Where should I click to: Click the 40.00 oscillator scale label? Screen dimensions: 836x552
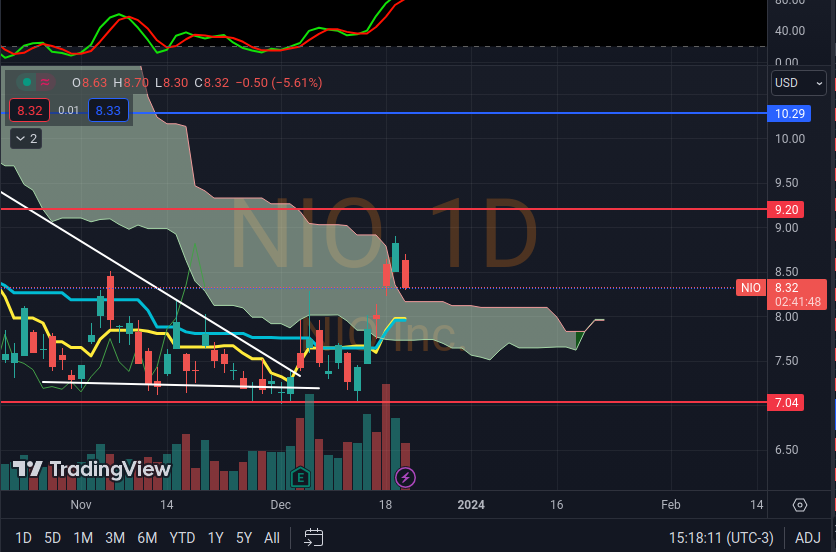click(790, 31)
